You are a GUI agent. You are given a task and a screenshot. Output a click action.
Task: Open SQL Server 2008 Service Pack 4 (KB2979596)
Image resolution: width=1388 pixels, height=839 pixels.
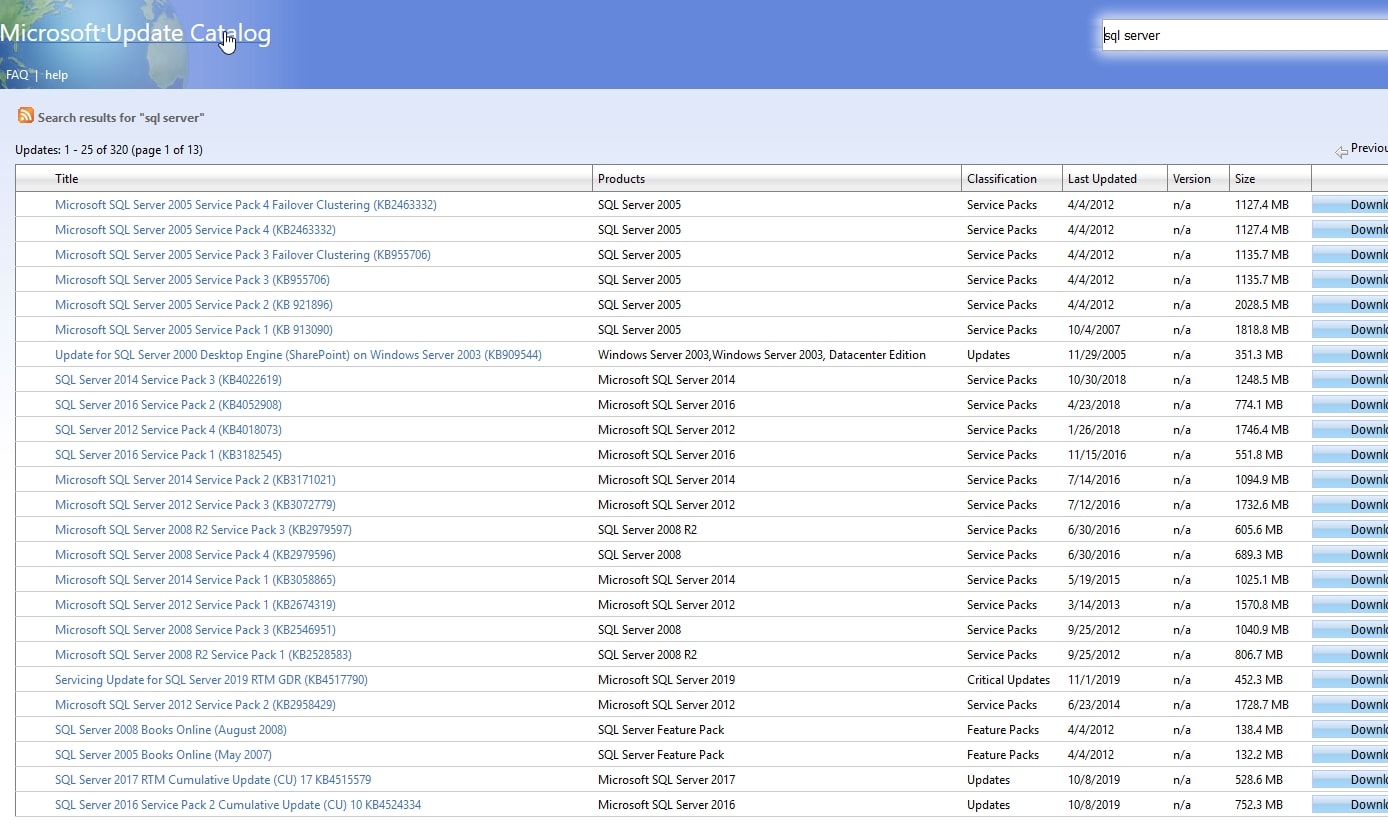pos(195,555)
